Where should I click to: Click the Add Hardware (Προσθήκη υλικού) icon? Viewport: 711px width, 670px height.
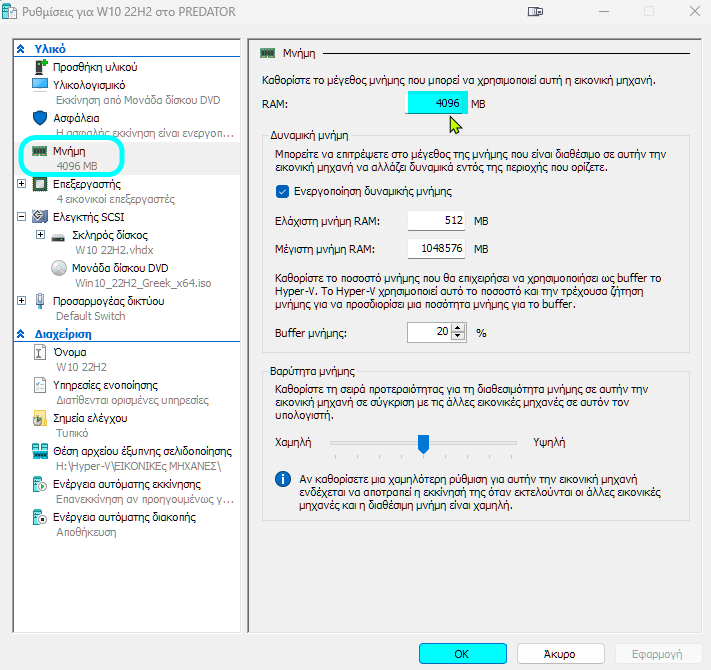click(40, 67)
